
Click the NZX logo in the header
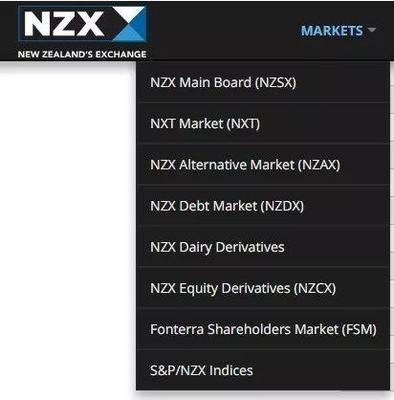tap(82, 32)
